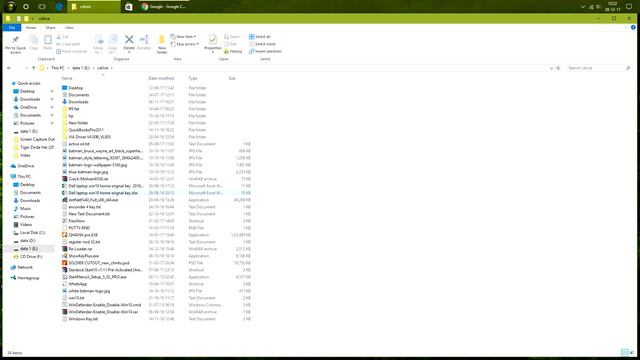This screenshot has width=640, height=360.
Task: Open the address bar history dropdown
Action: (x=551, y=68)
